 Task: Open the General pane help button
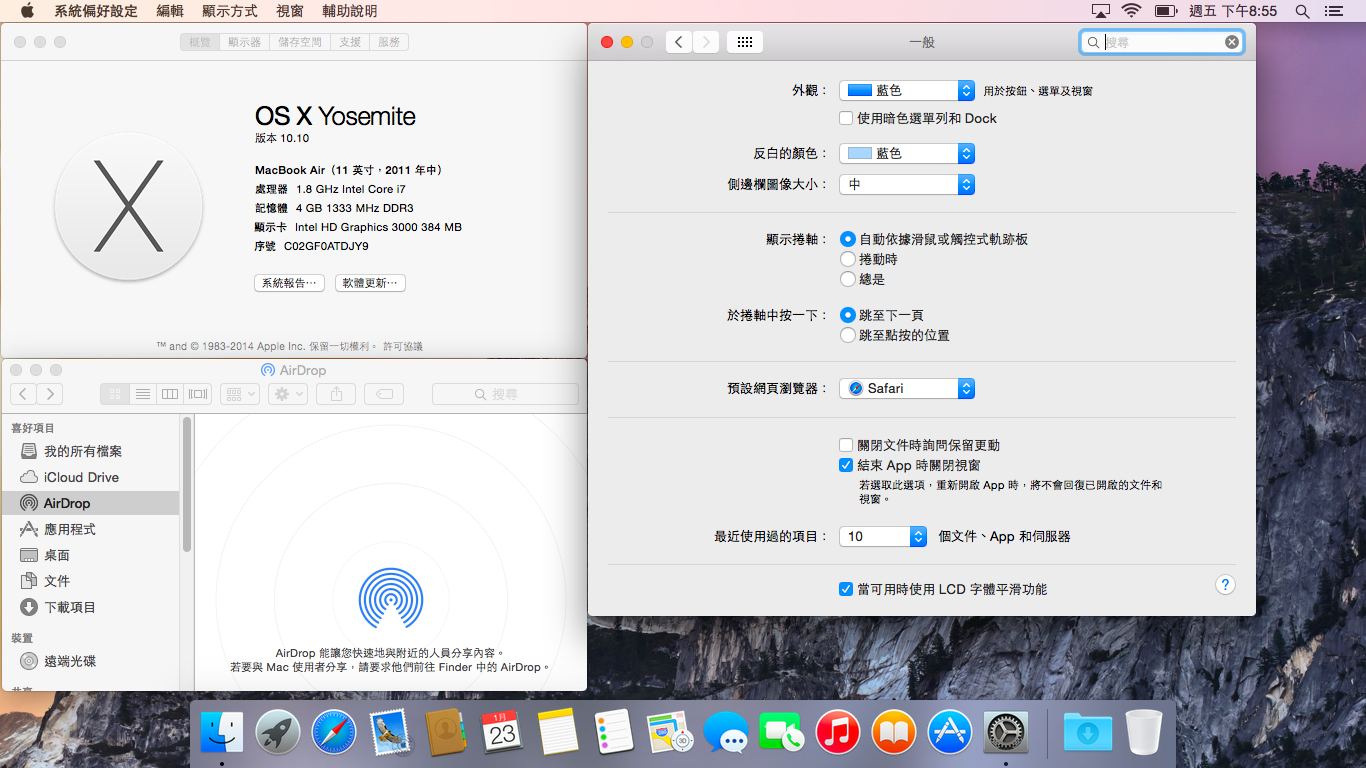(x=1226, y=585)
